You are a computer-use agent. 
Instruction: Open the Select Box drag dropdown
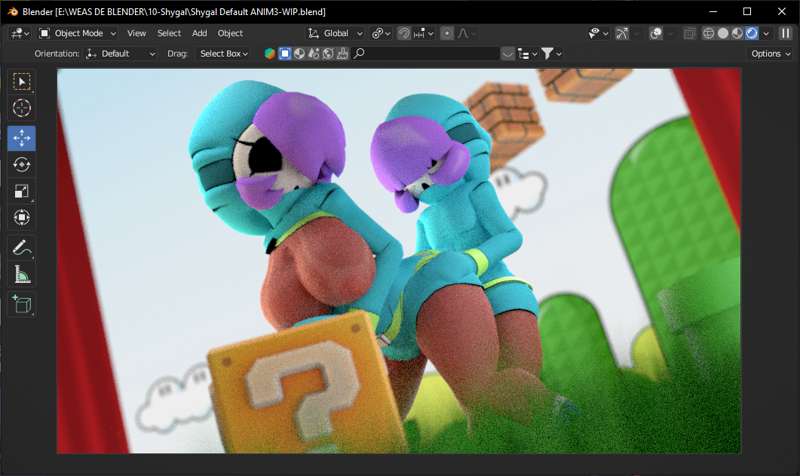pyautogui.click(x=224, y=53)
